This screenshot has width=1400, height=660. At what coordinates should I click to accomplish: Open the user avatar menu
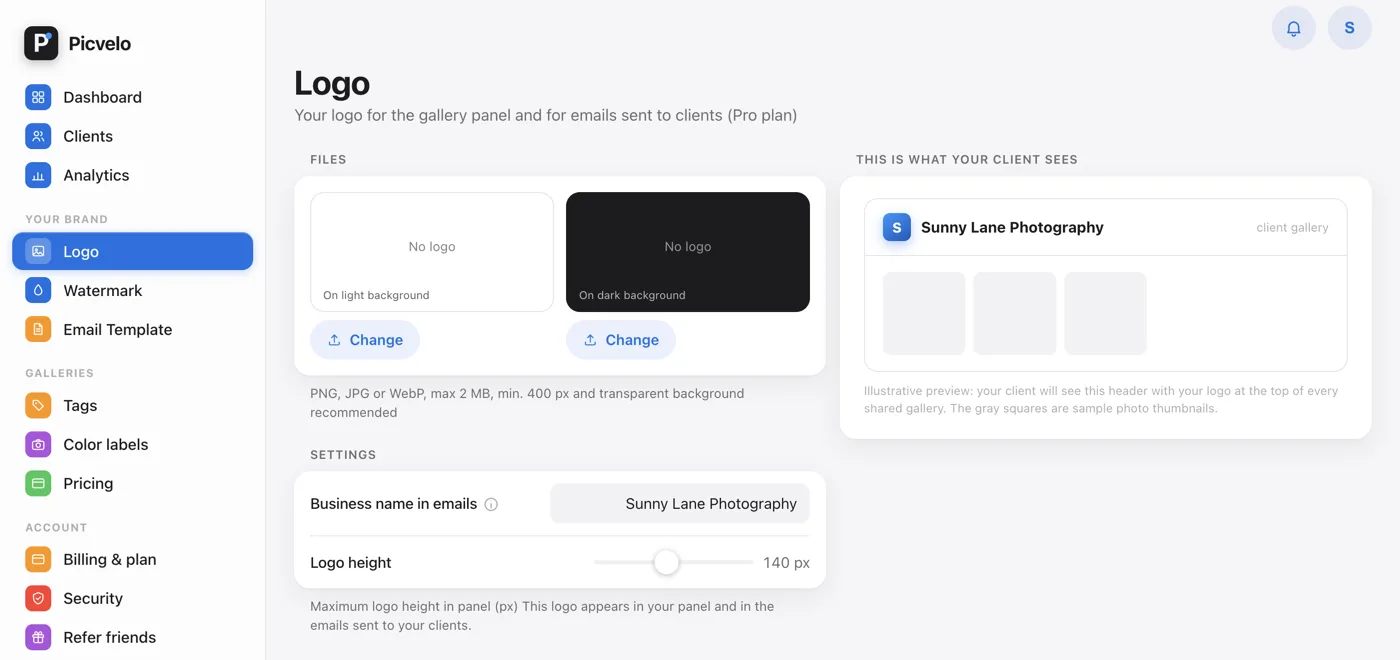click(1349, 28)
